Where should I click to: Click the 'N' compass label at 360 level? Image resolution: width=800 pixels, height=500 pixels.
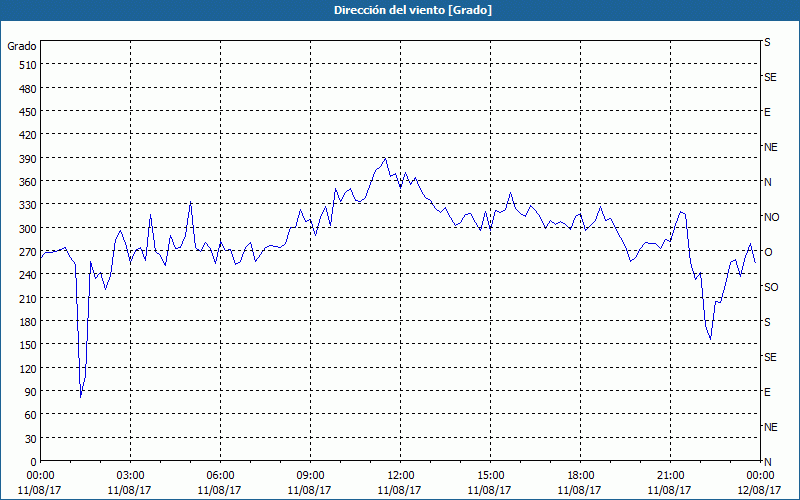[x=767, y=182]
